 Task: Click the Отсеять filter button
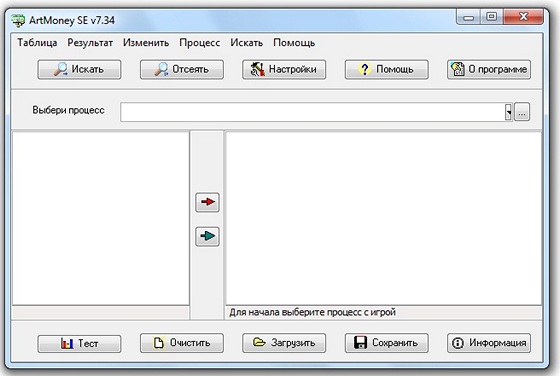(x=182, y=69)
